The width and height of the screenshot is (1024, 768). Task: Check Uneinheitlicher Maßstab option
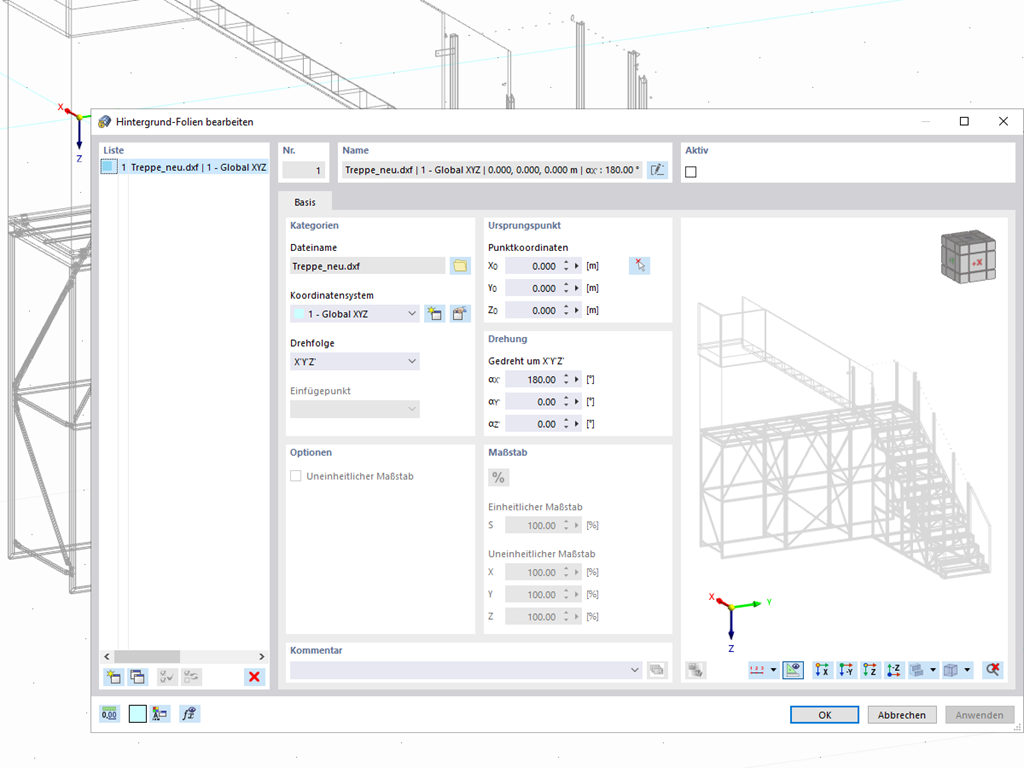(x=296, y=476)
